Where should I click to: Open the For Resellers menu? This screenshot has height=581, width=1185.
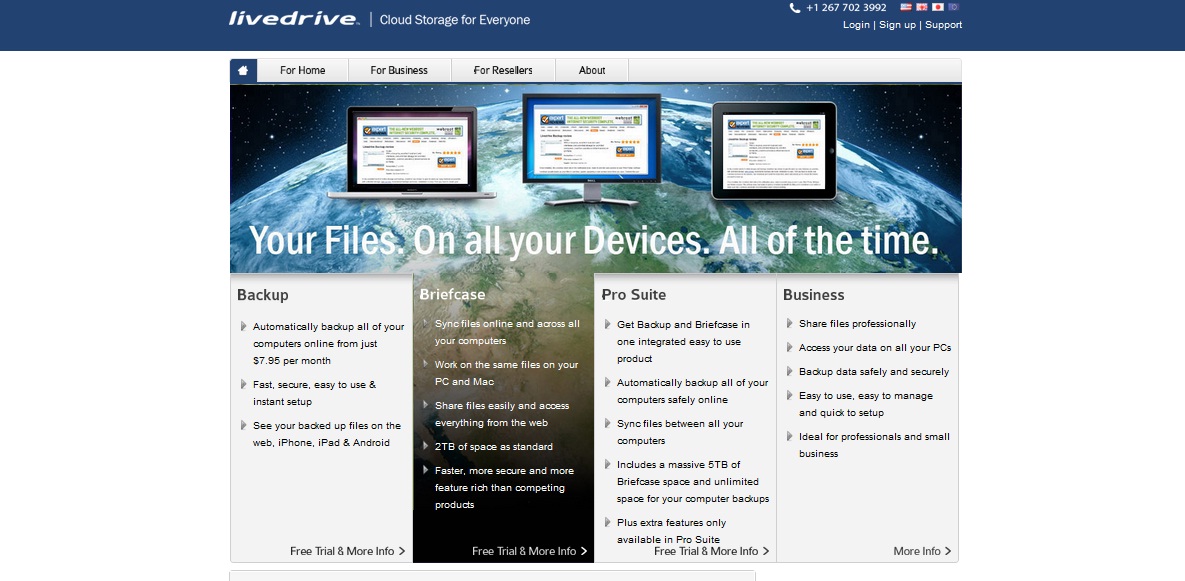(503, 70)
